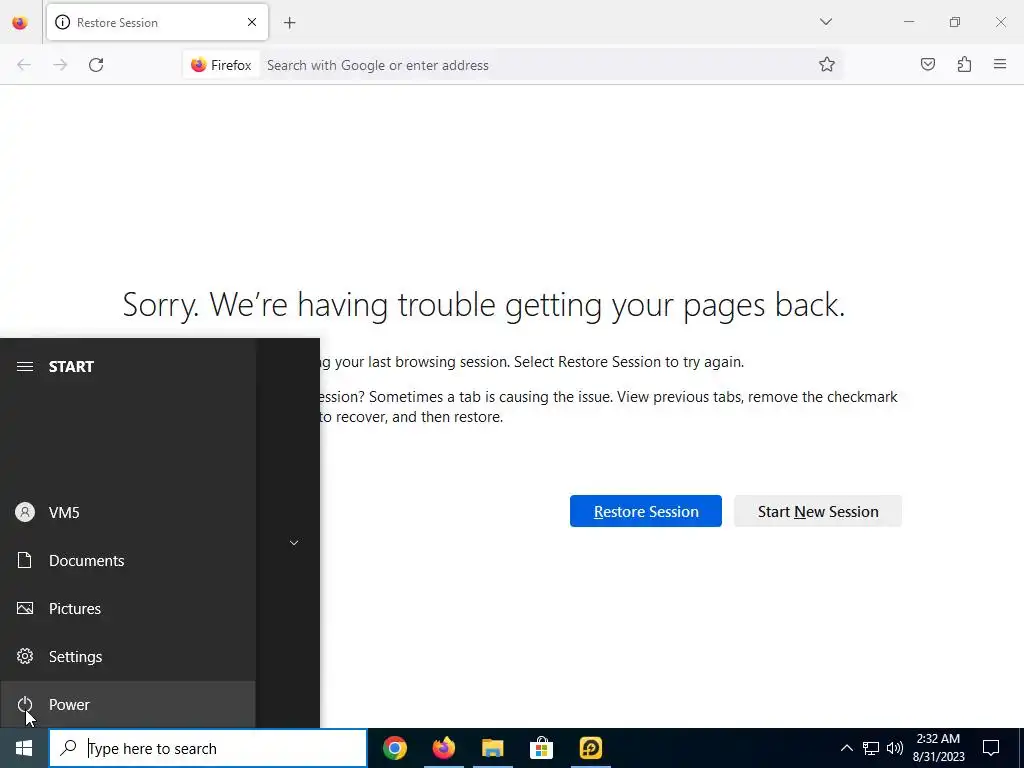Open the Extensions puzzle icon
The height and width of the screenshot is (768, 1024).
point(964,65)
